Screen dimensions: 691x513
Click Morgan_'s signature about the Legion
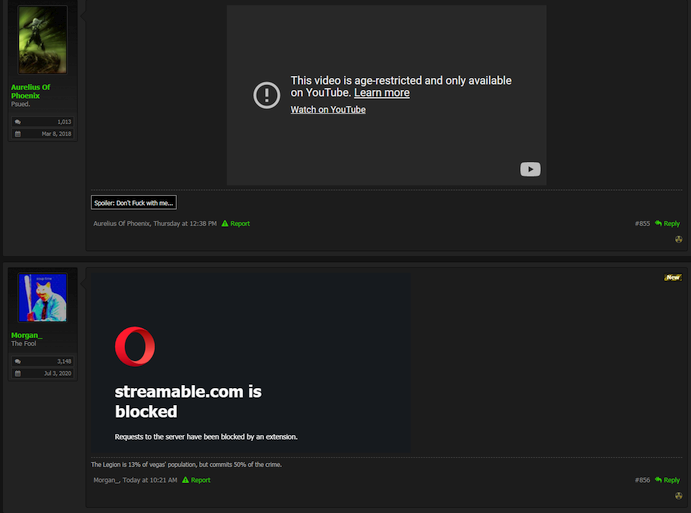click(186, 465)
